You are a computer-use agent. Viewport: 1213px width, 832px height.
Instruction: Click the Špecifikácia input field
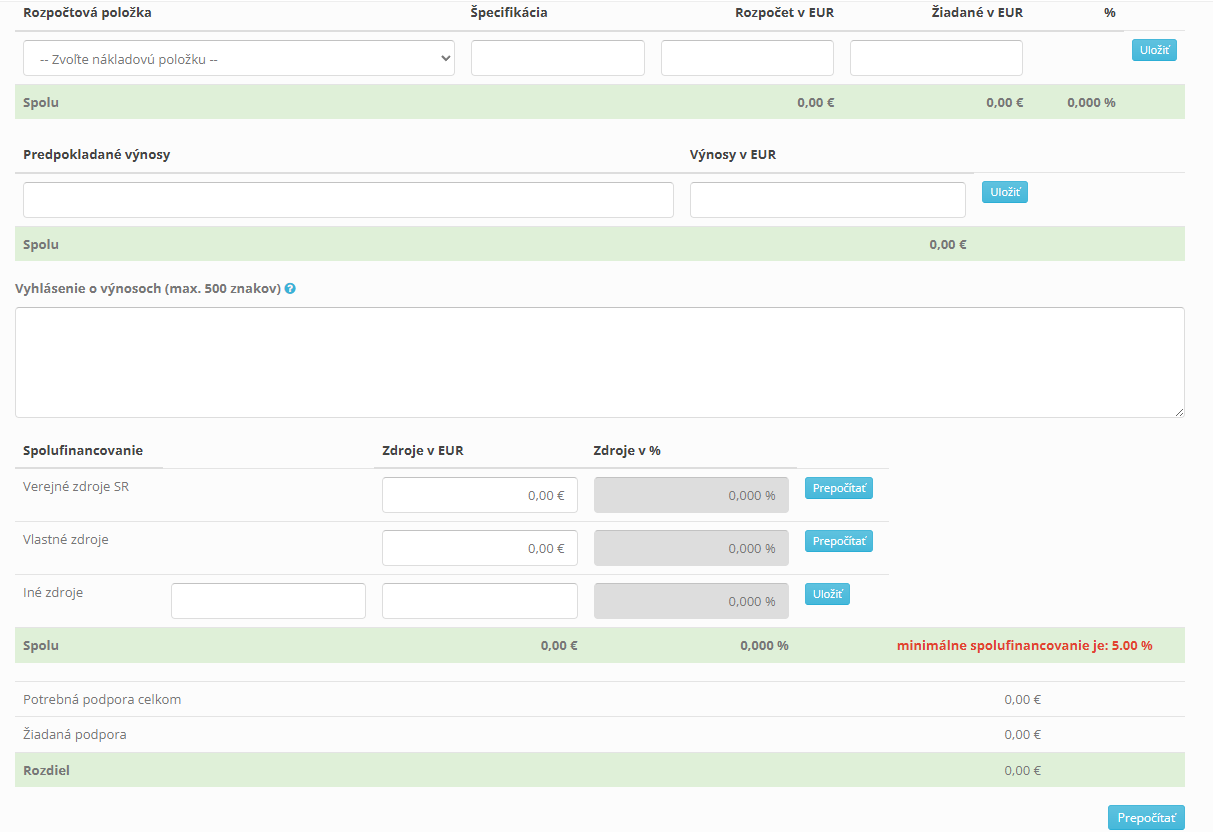click(557, 59)
